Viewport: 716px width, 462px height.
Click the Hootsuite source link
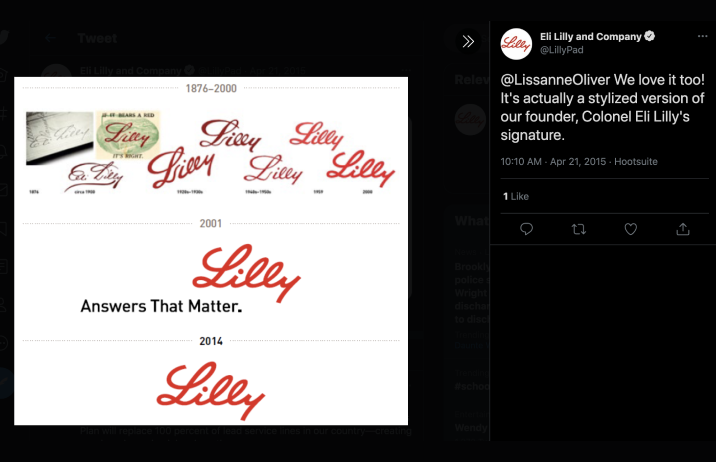point(636,162)
